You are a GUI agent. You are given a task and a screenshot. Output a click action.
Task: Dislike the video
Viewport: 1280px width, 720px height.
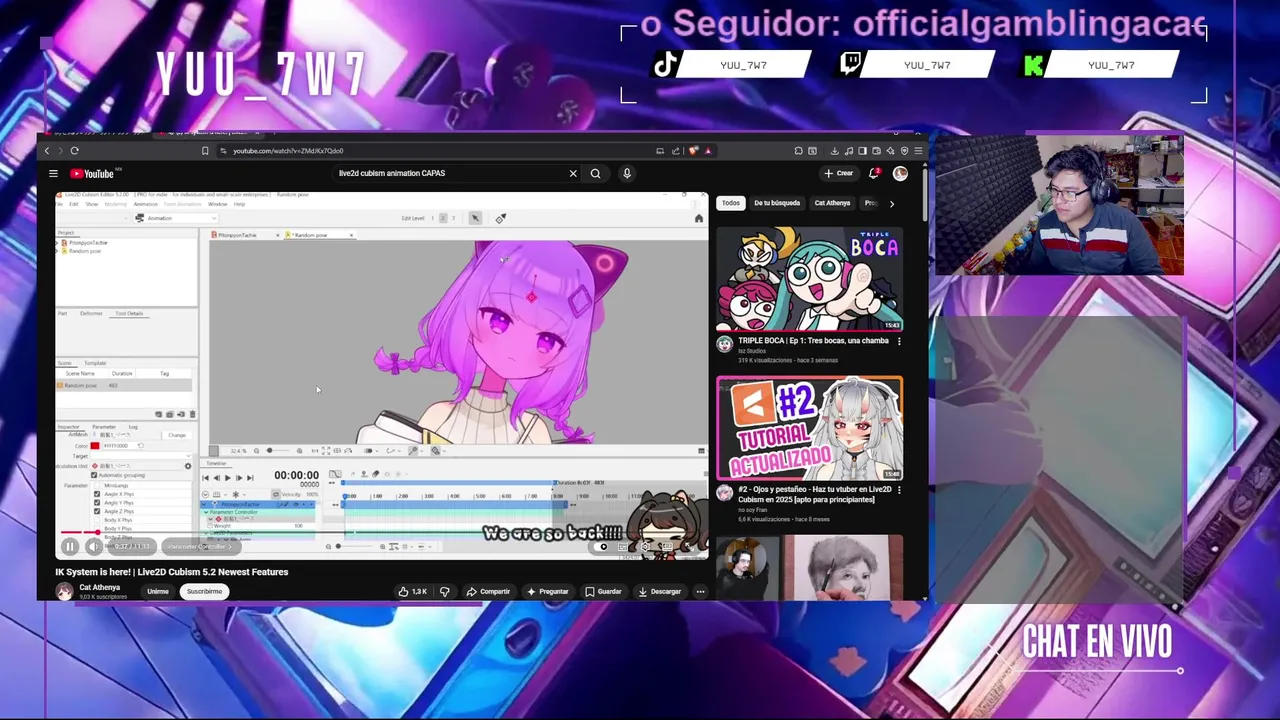coord(445,591)
